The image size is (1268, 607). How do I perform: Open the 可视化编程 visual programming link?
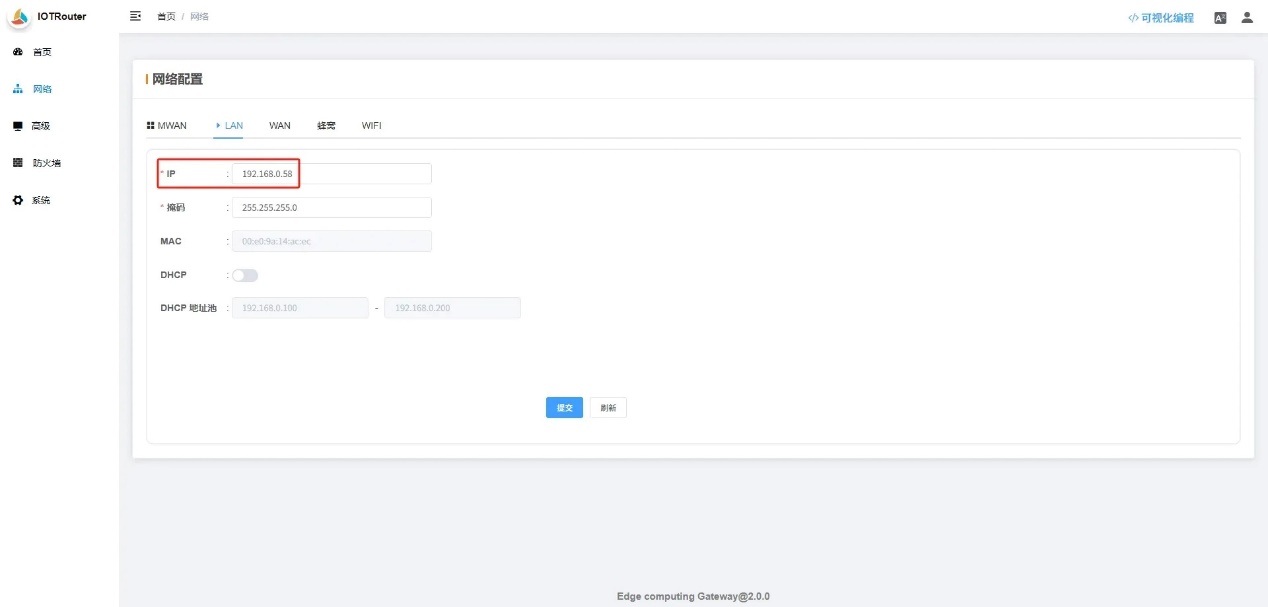tap(1161, 18)
